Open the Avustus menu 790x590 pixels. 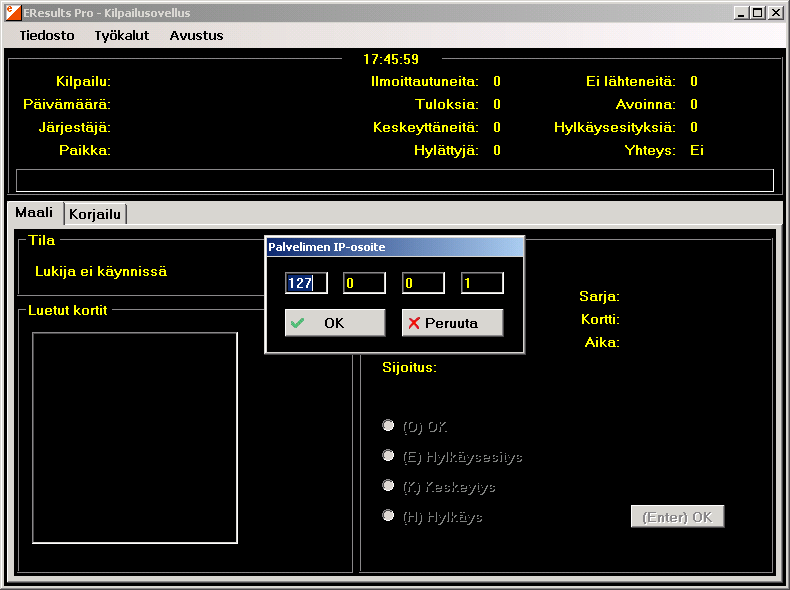[x=196, y=36]
